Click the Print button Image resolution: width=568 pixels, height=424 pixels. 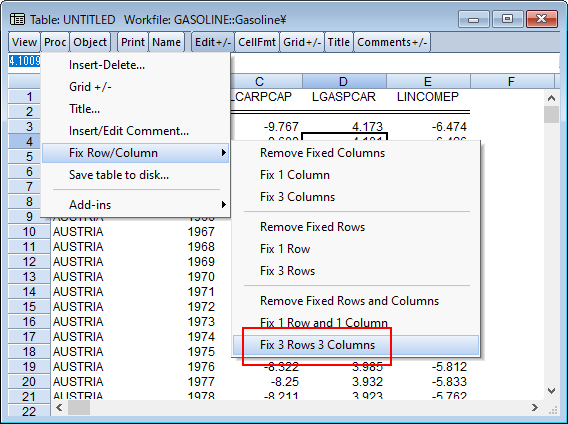(x=133, y=42)
